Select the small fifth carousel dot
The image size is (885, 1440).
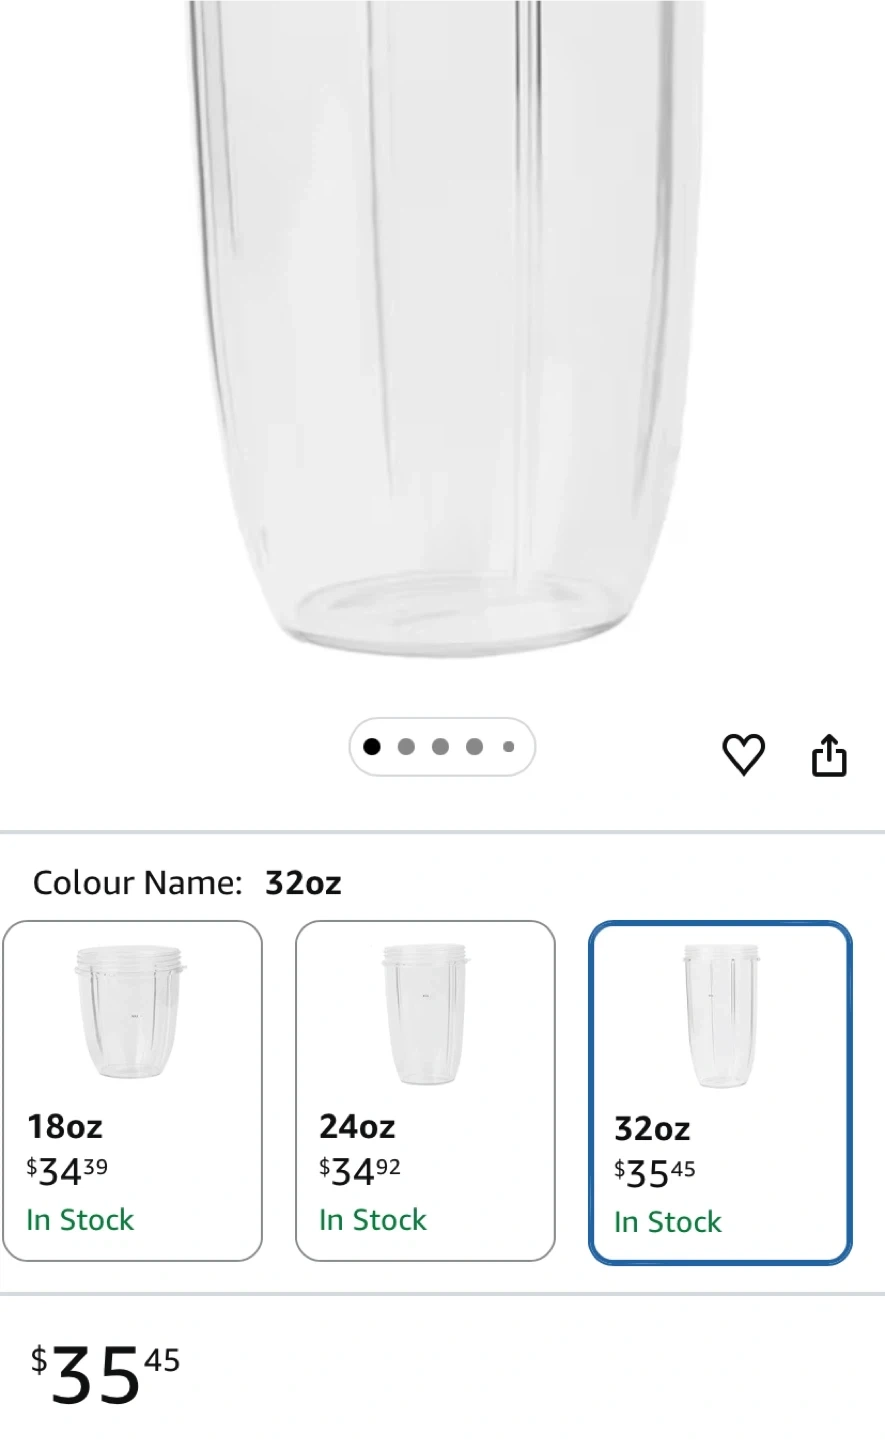tap(508, 746)
